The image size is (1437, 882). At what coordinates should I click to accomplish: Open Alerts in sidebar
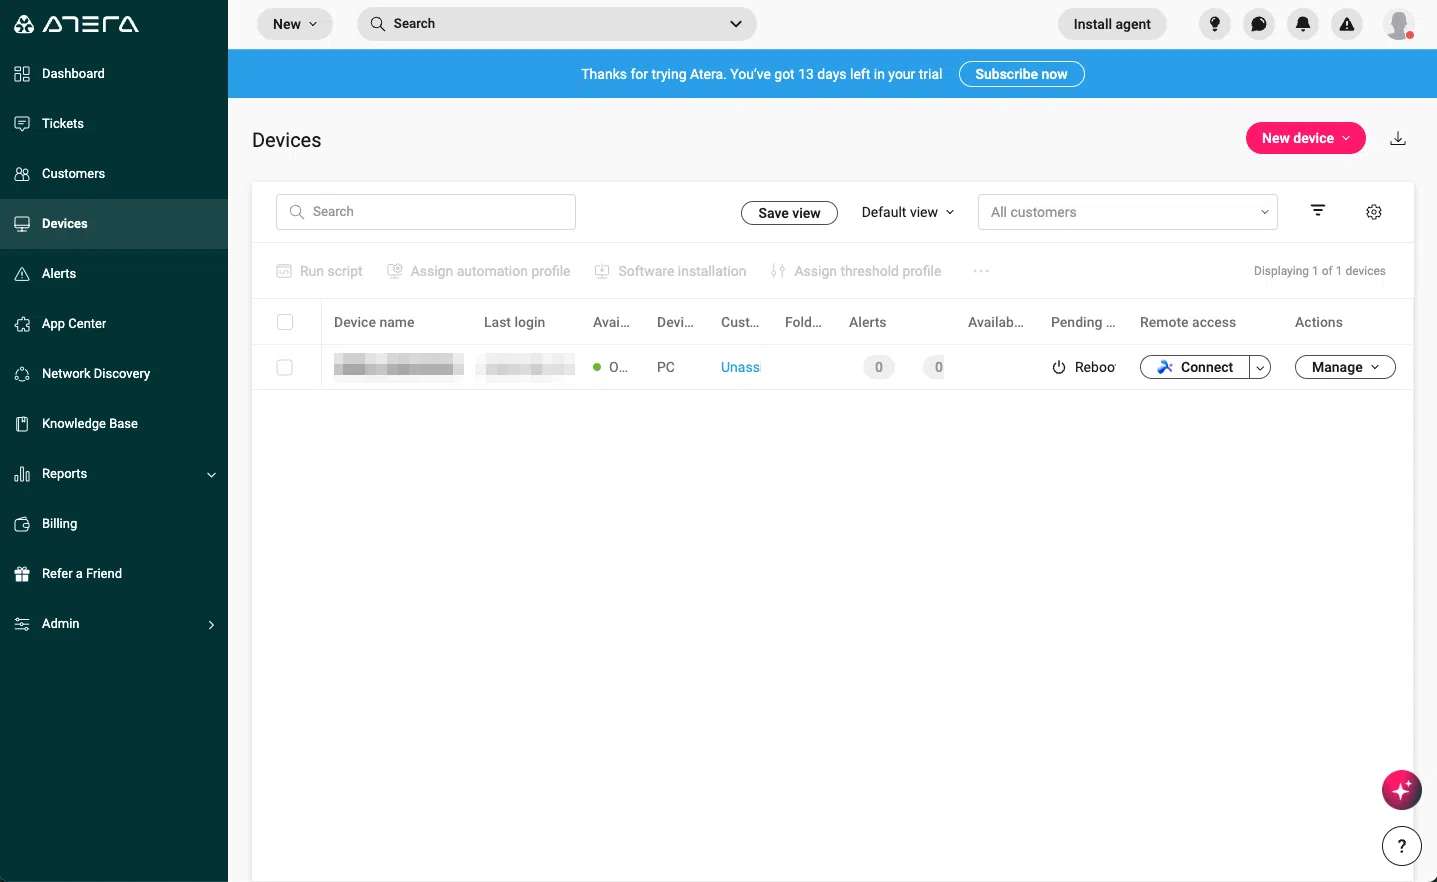pyautogui.click(x=114, y=274)
